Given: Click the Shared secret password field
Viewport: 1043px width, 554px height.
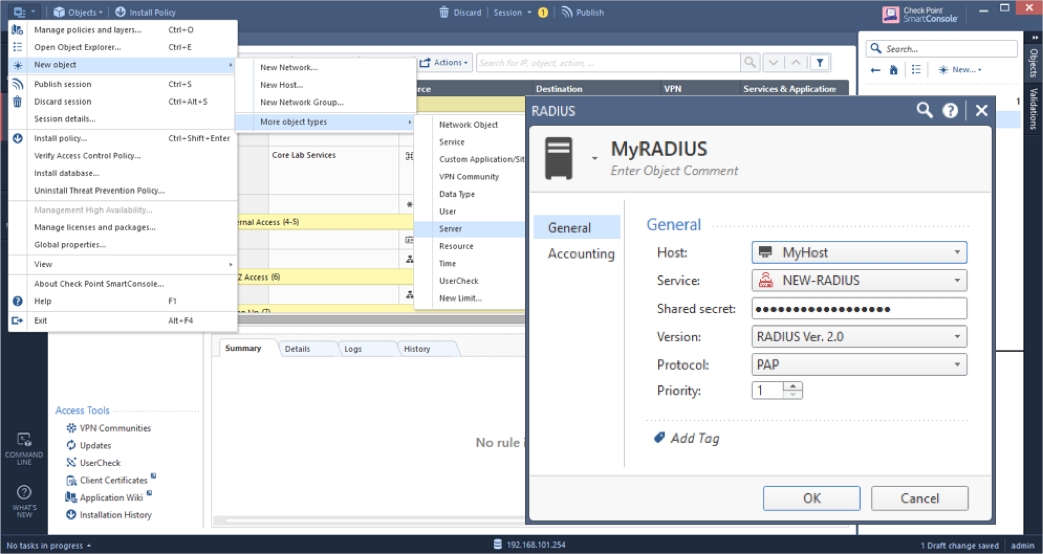Looking at the screenshot, I should (858, 309).
